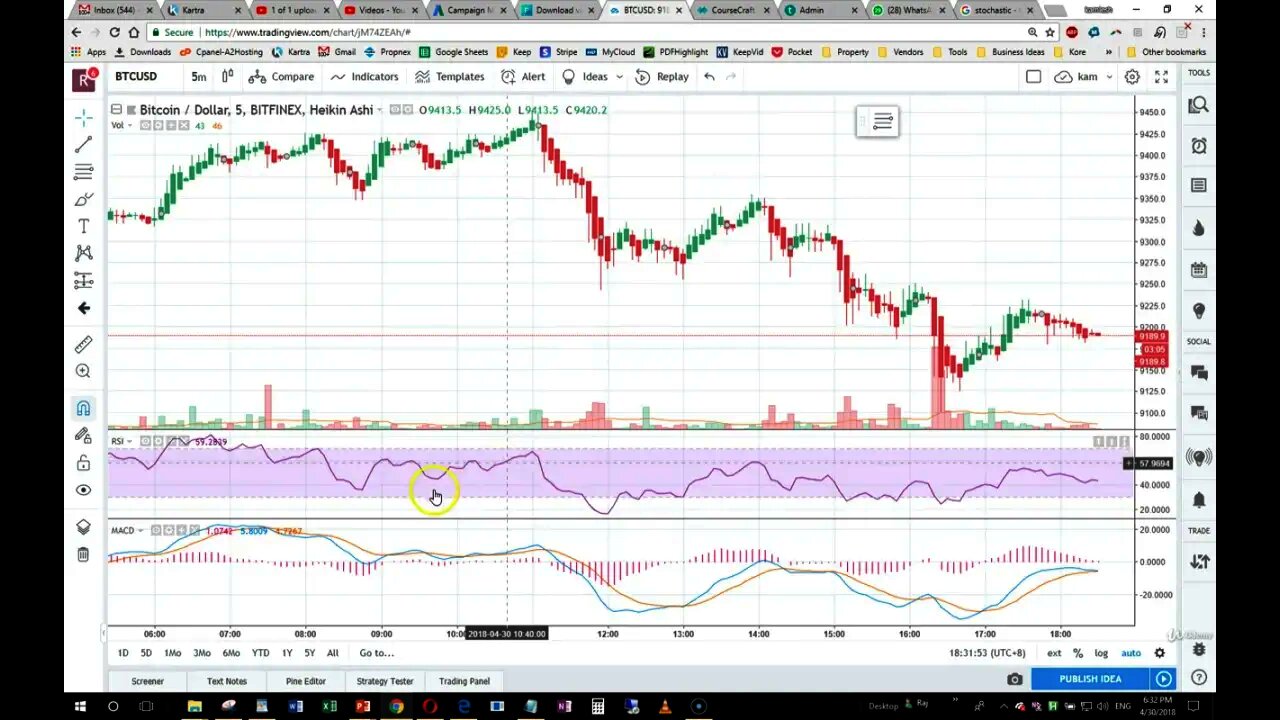Select the zoom in magnifier tool

tap(84, 371)
